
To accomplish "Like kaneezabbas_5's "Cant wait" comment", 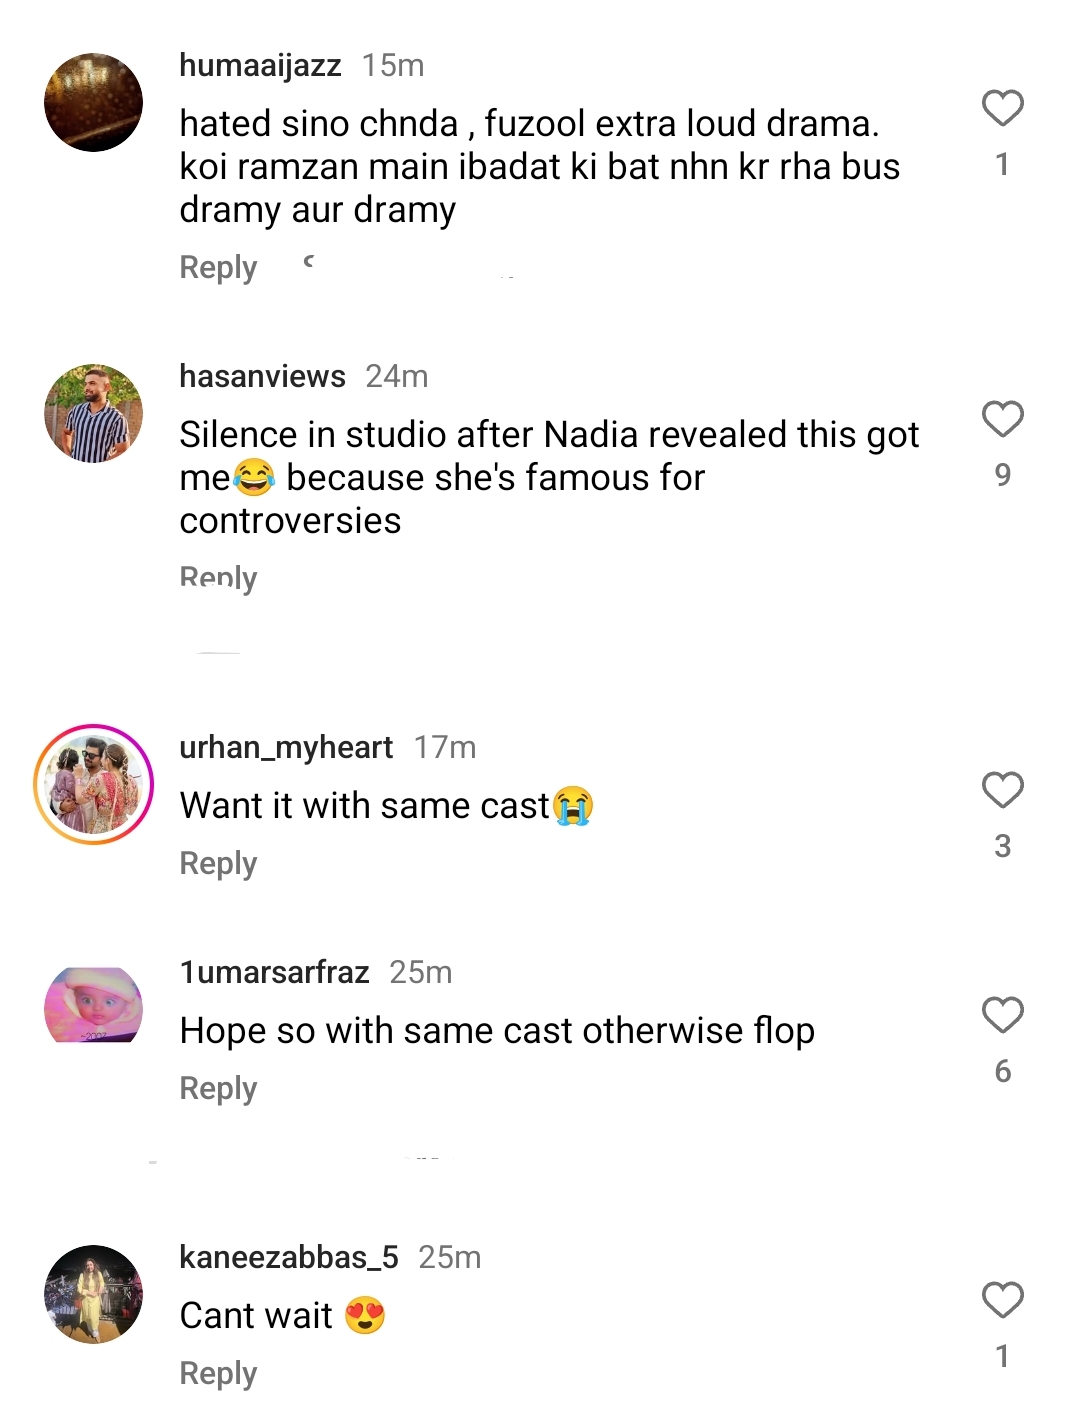I will click(1002, 1300).
